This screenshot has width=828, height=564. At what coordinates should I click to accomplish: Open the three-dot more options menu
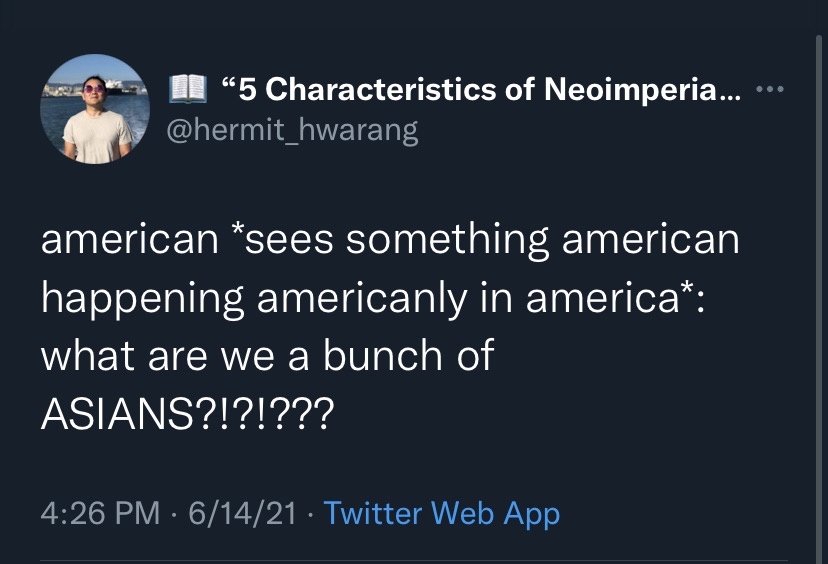(771, 91)
